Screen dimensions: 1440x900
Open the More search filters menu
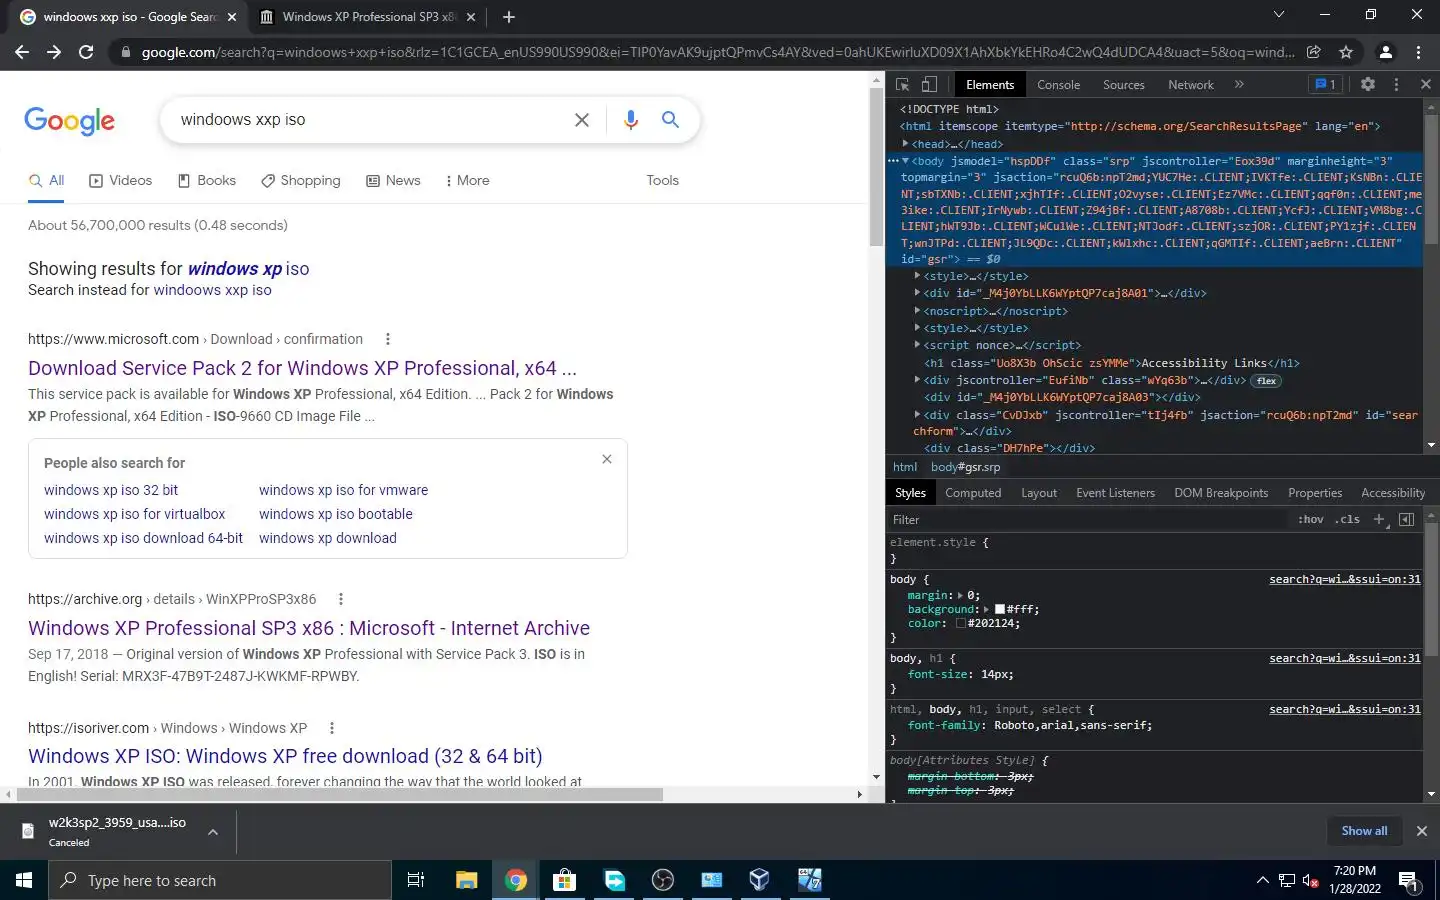click(x=467, y=180)
